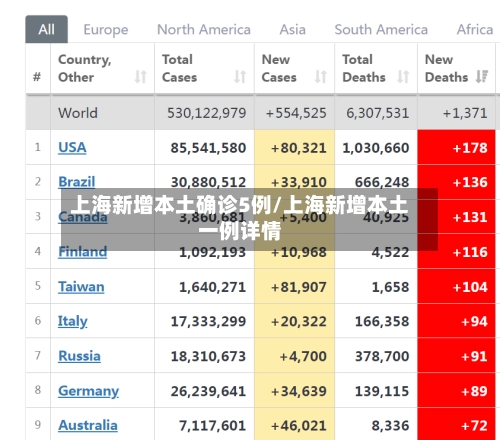
Task: Select USA new cases +80,321
Action: pos(299,148)
